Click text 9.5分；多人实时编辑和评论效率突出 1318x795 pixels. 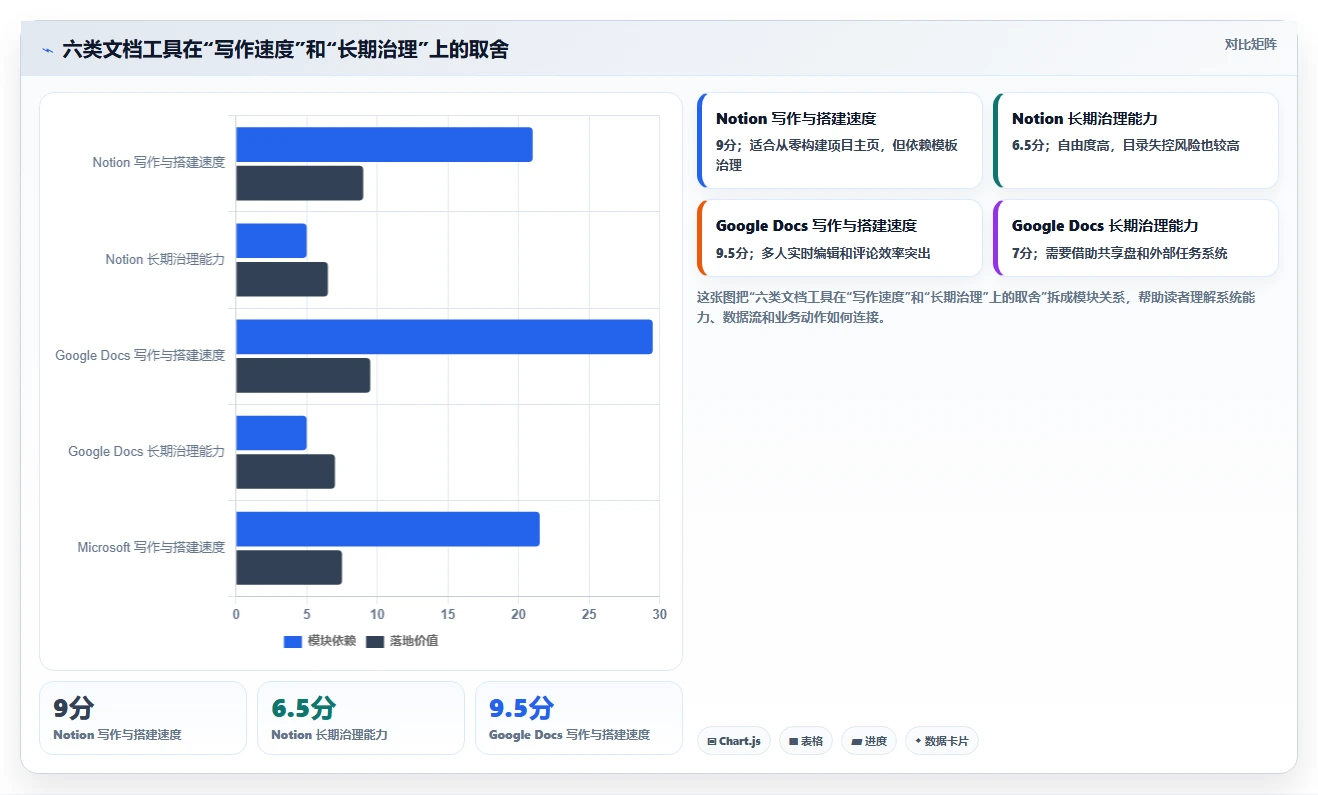click(823, 253)
